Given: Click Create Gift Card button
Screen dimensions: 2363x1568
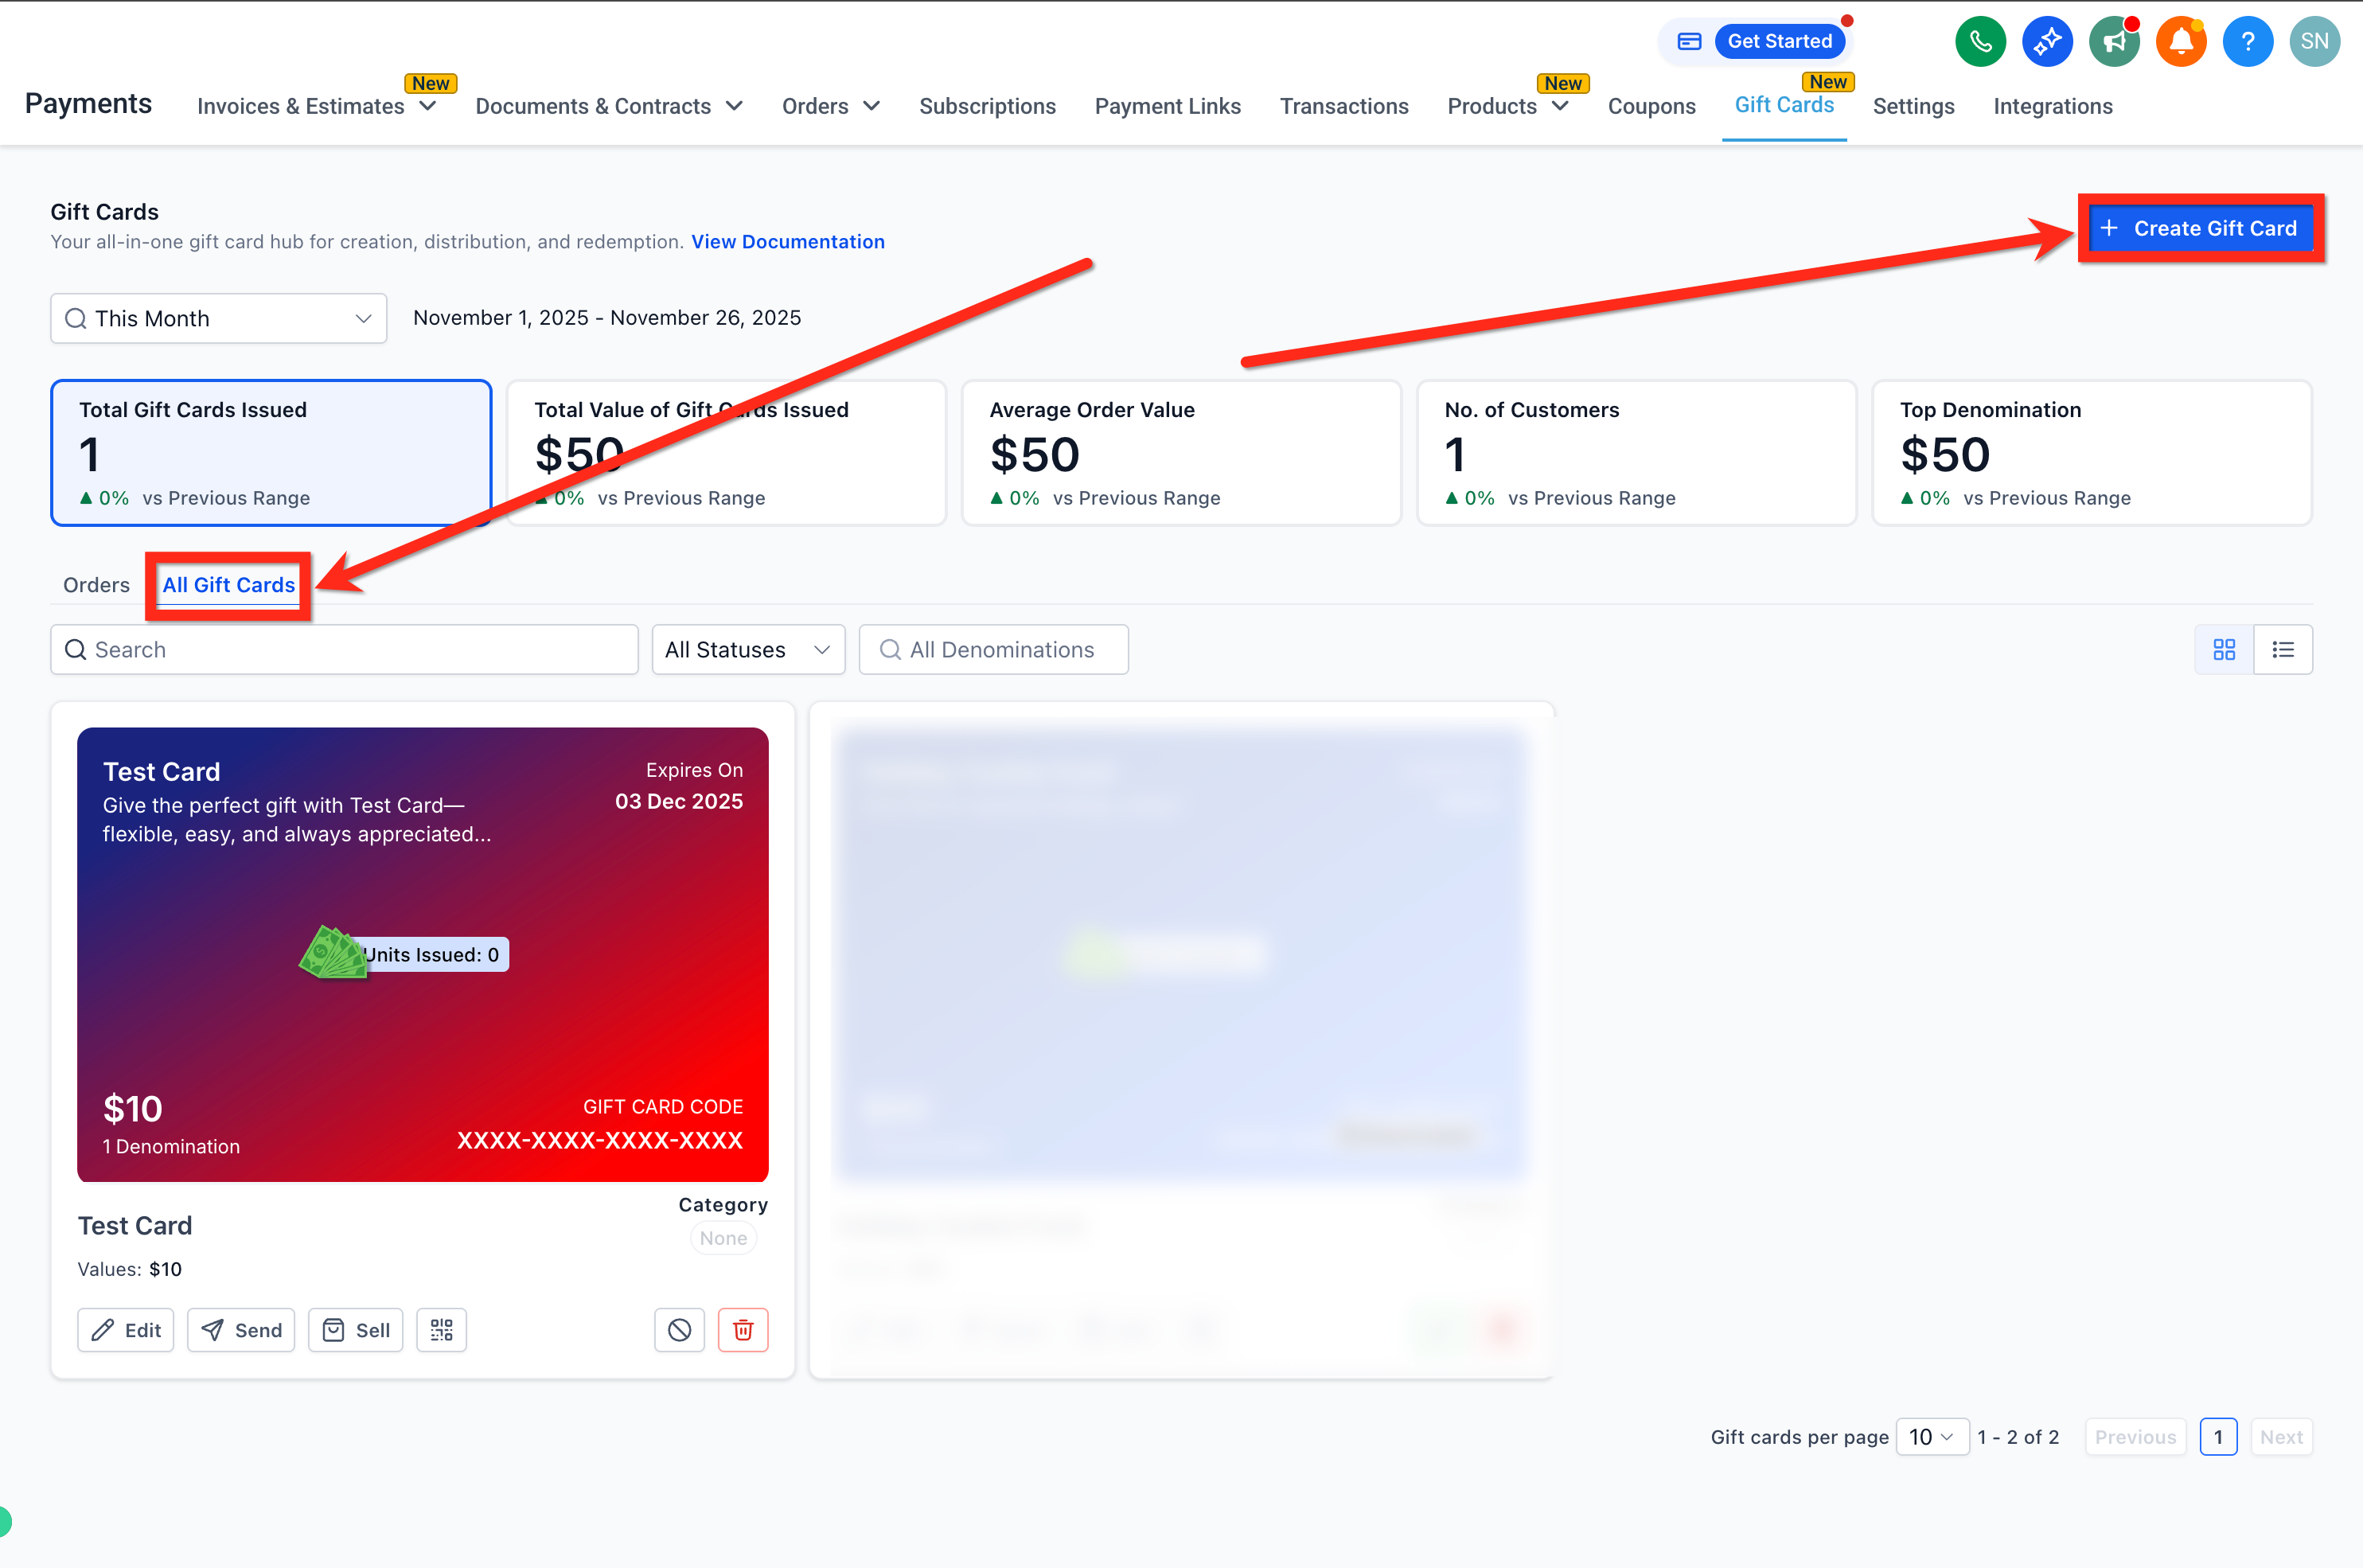Looking at the screenshot, I should 2201,228.
